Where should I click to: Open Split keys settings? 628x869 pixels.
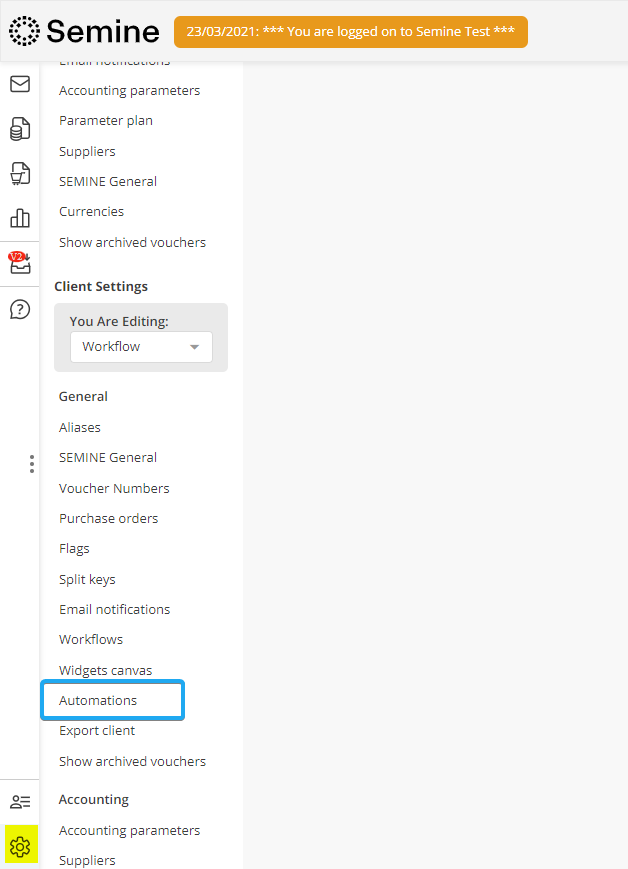point(87,579)
